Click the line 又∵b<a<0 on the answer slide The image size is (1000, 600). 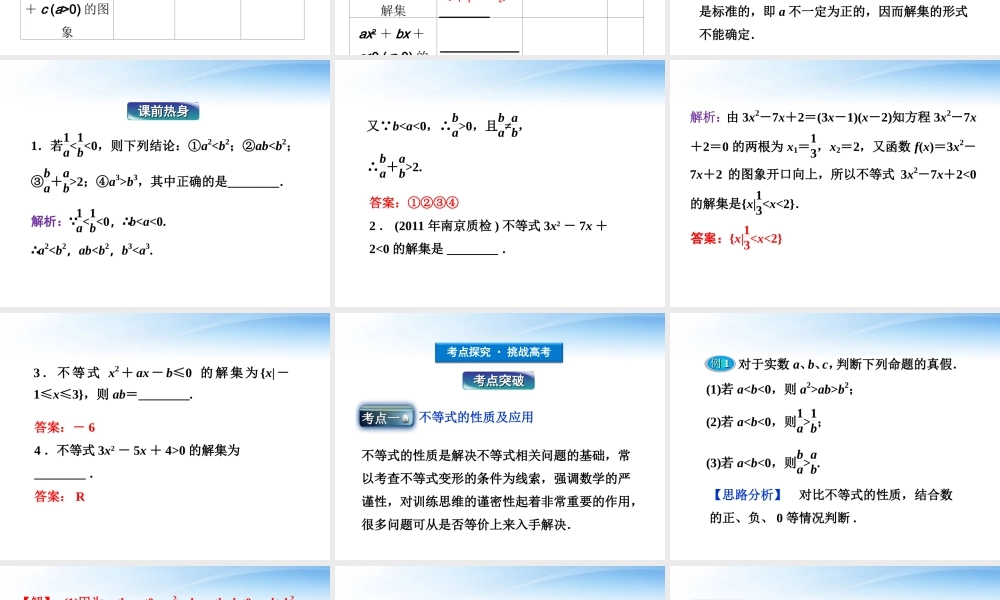click(x=445, y=126)
